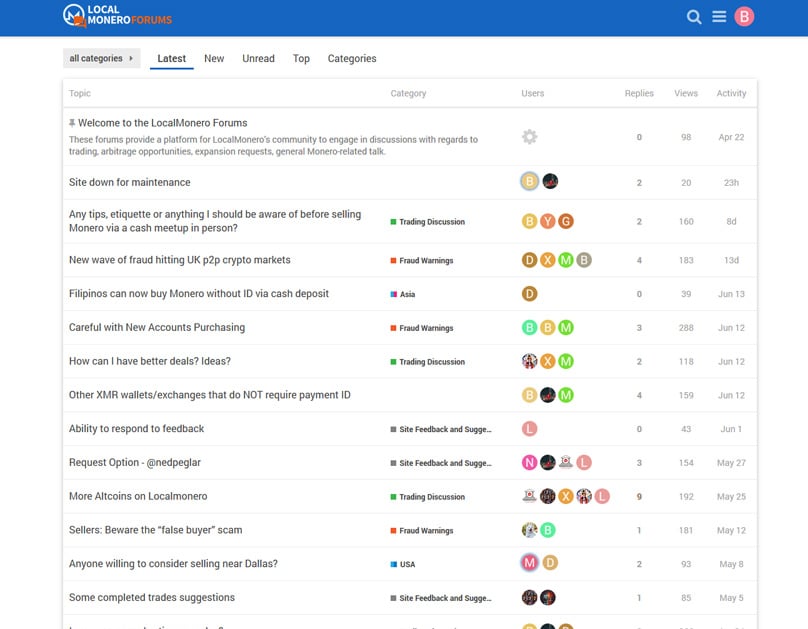Open Site down for maintenance topic

[x=130, y=182]
